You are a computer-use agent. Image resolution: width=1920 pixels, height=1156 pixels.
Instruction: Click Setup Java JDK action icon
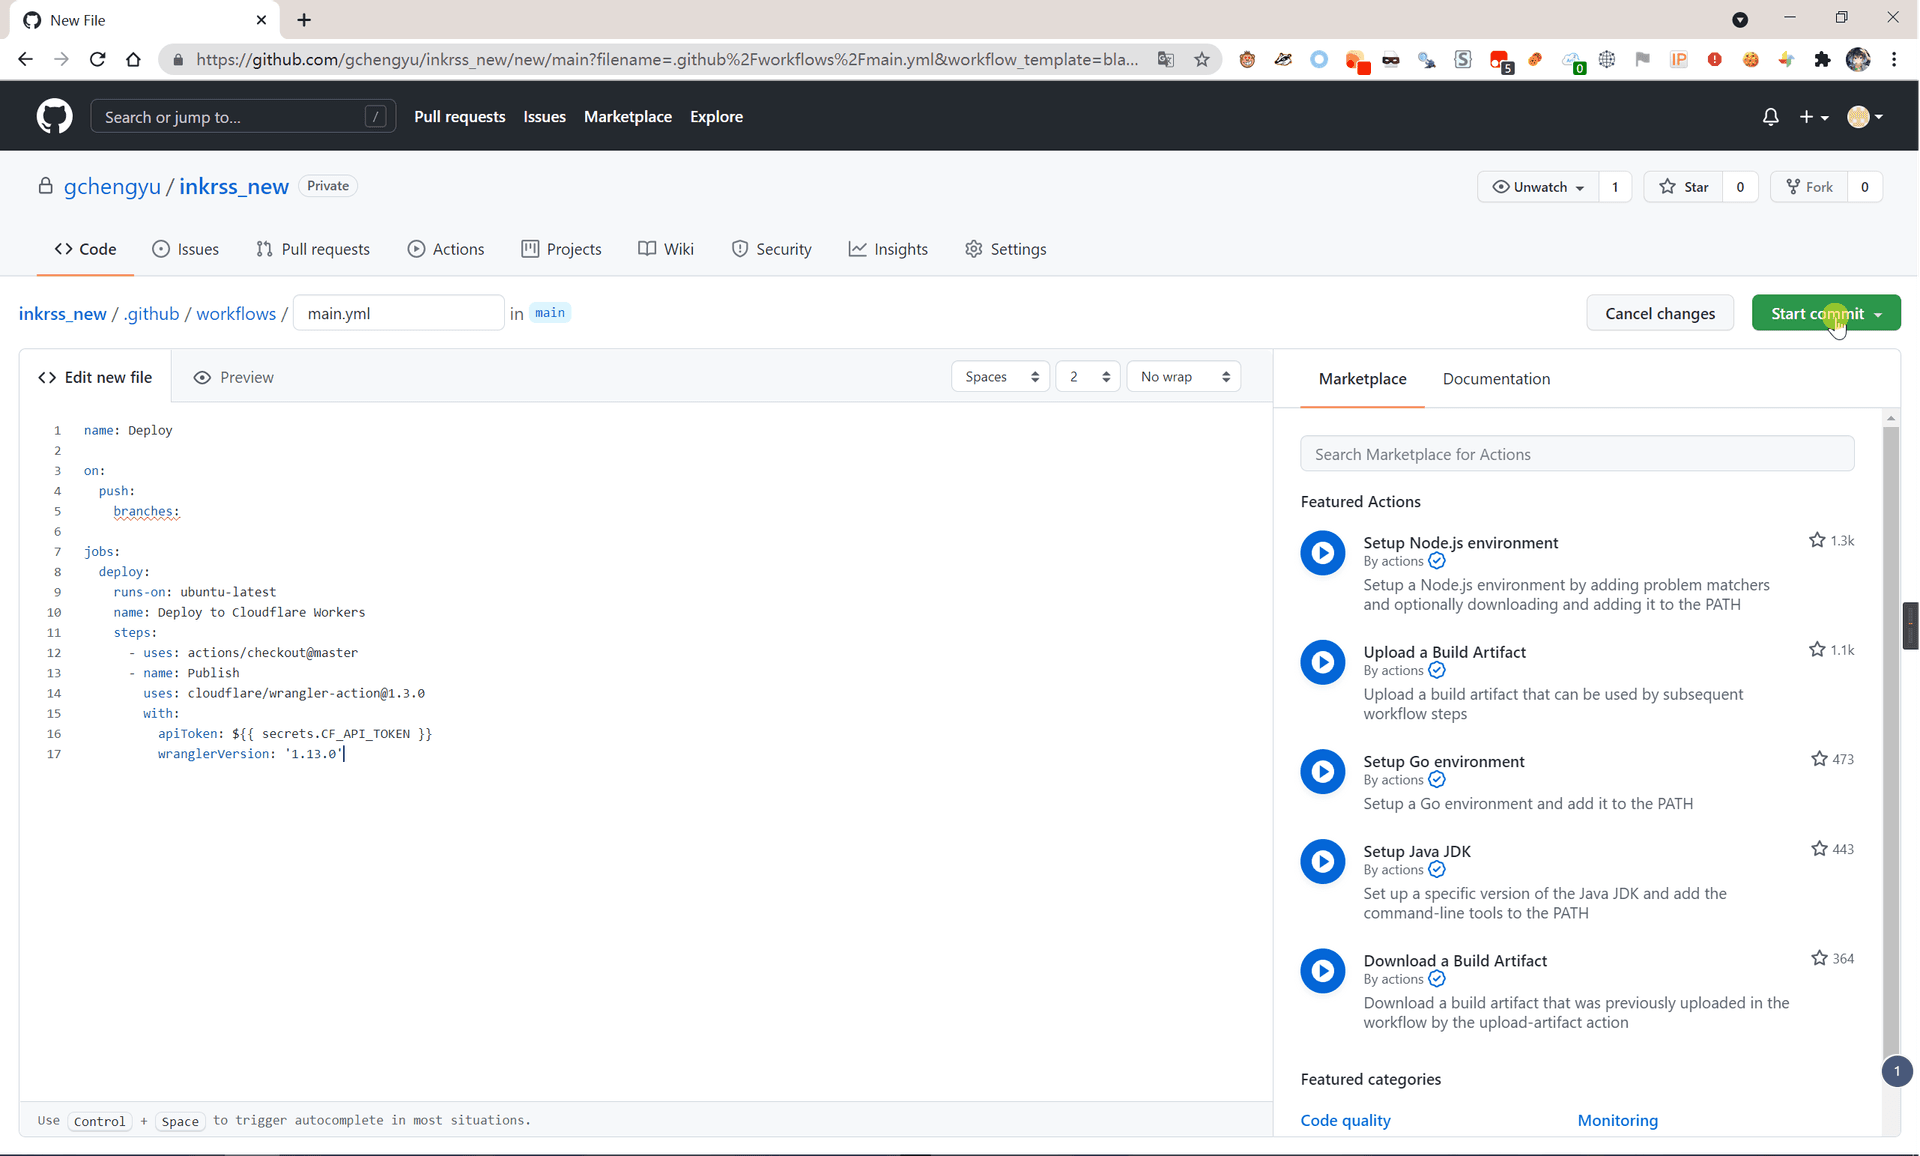(x=1322, y=861)
